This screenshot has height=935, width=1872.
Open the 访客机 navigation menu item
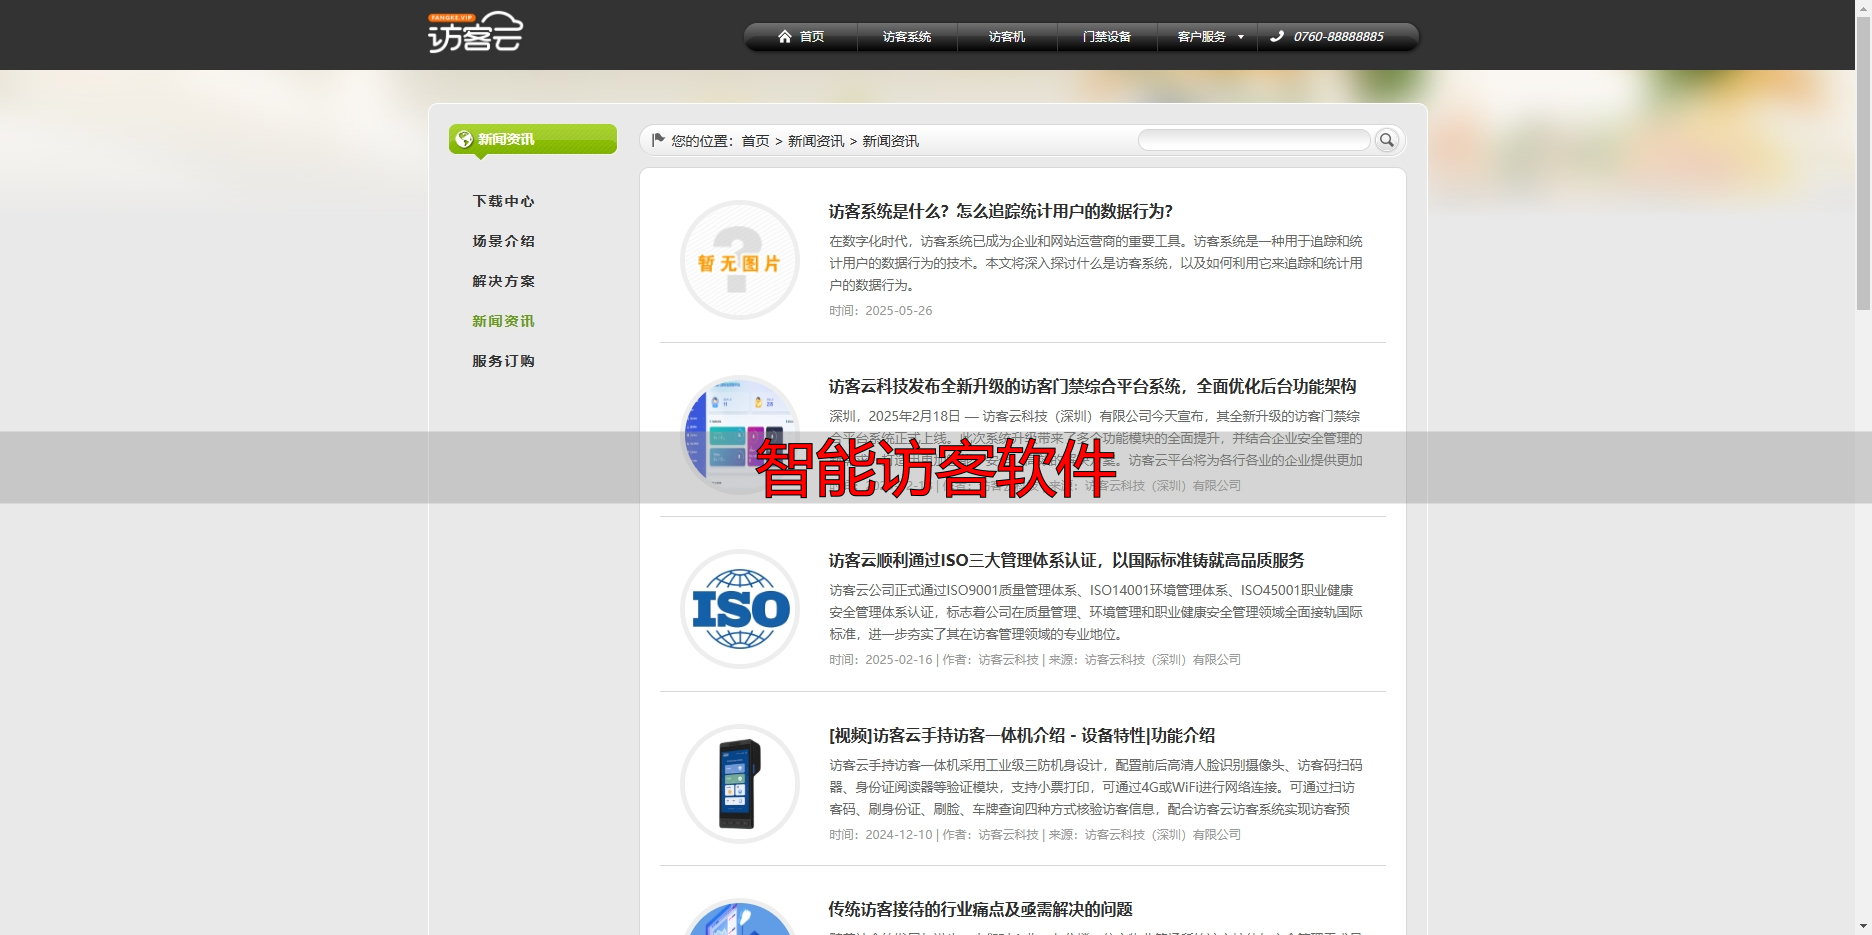1007,37
